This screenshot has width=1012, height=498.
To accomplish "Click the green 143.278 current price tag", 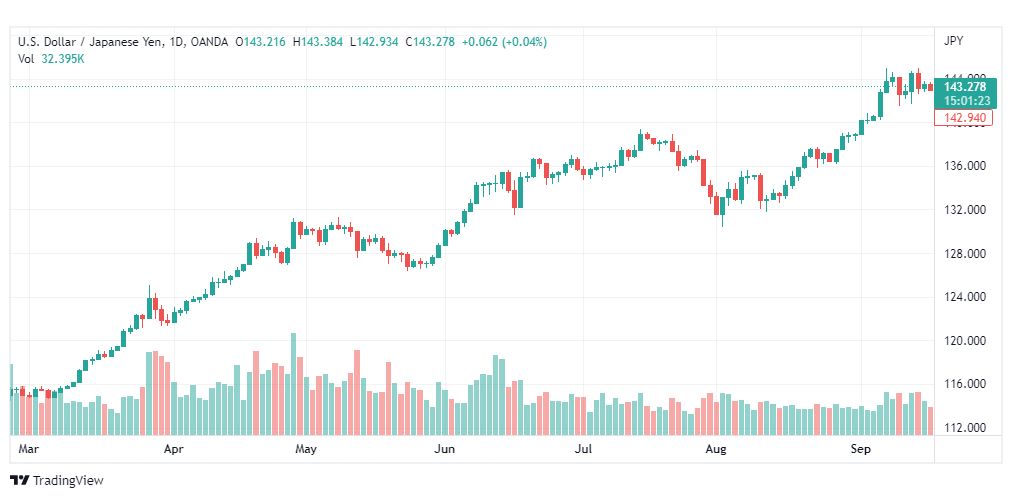I will pos(966,86).
